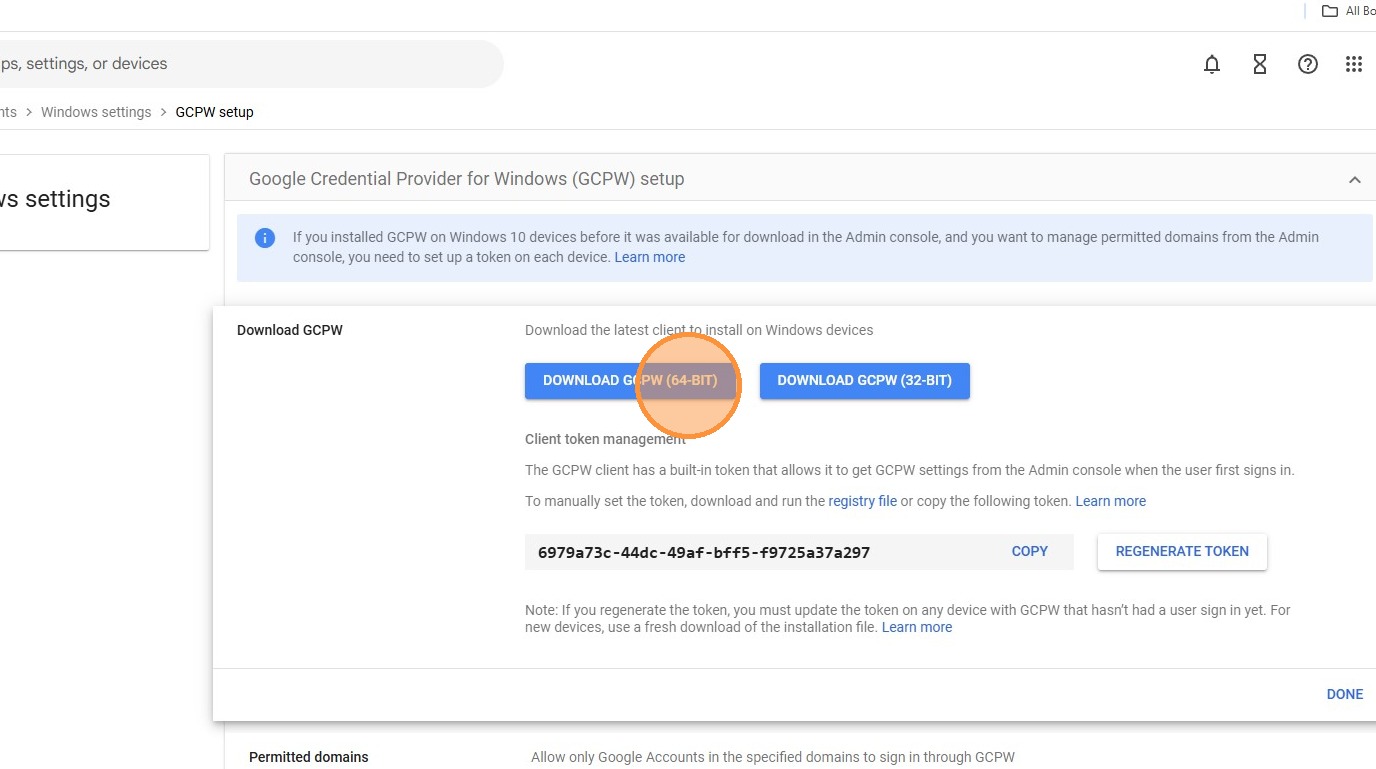Download GCPW 64-bit installer
This screenshot has width=1376, height=769.
(x=630, y=381)
